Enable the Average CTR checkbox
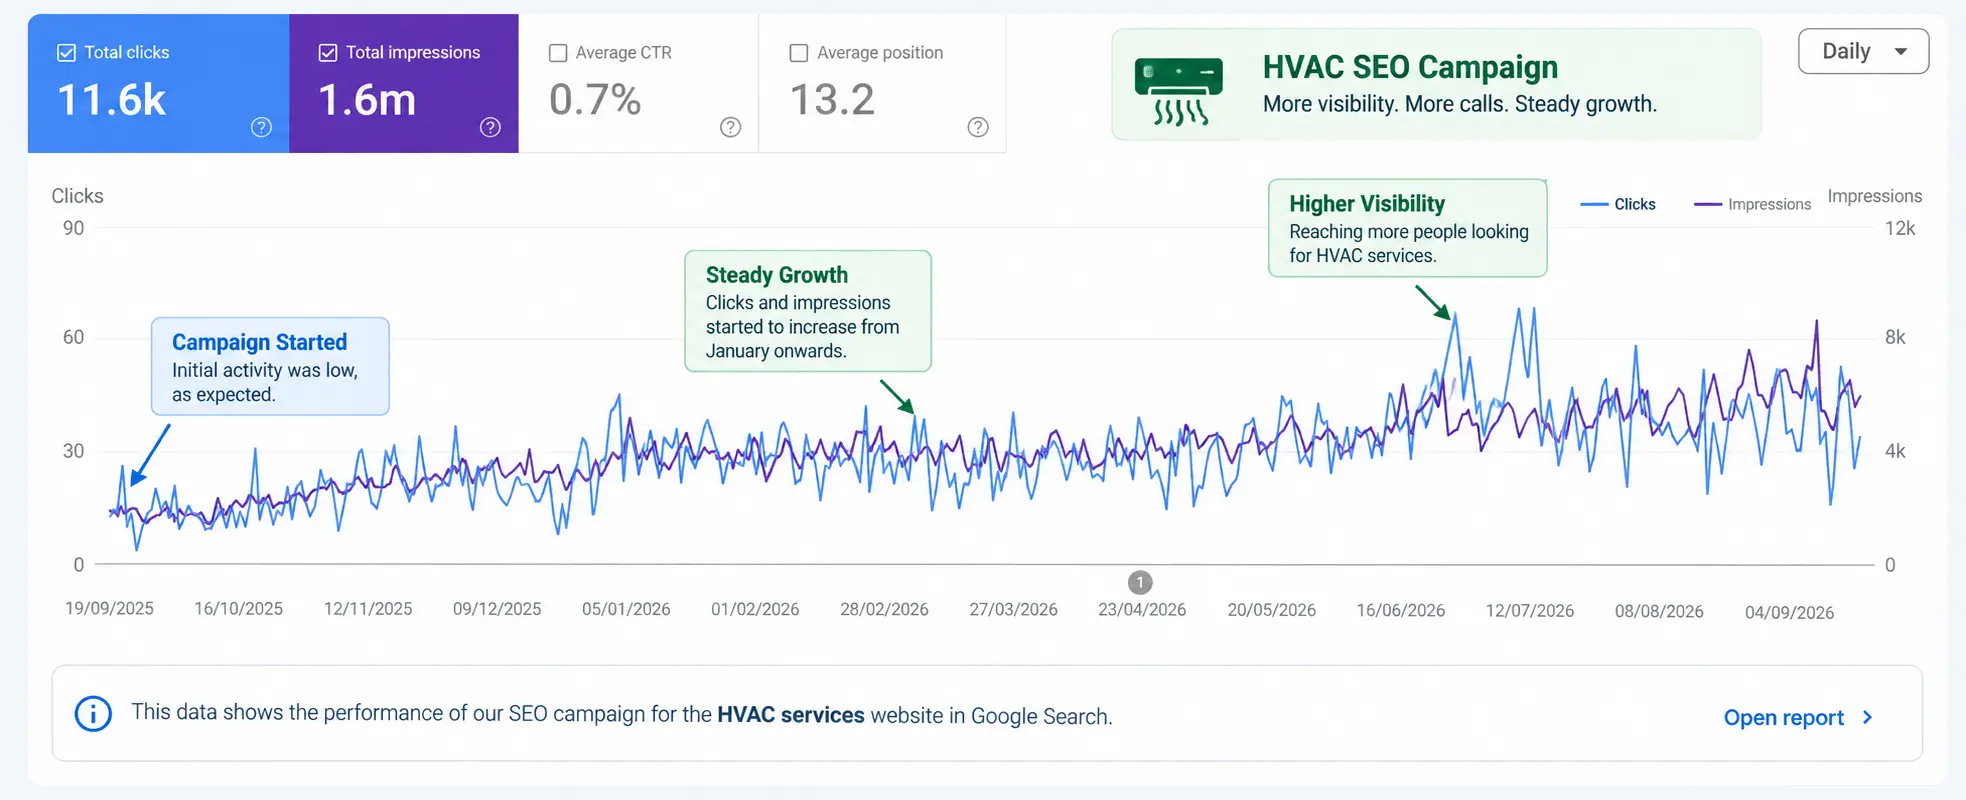The width and height of the screenshot is (1966, 800). coord(558,53)
